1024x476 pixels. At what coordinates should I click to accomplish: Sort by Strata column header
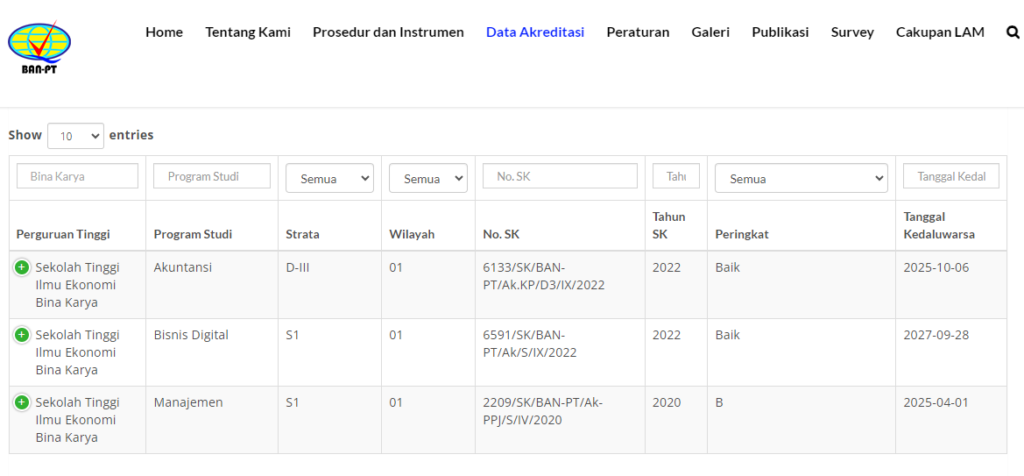click(302, 234)
